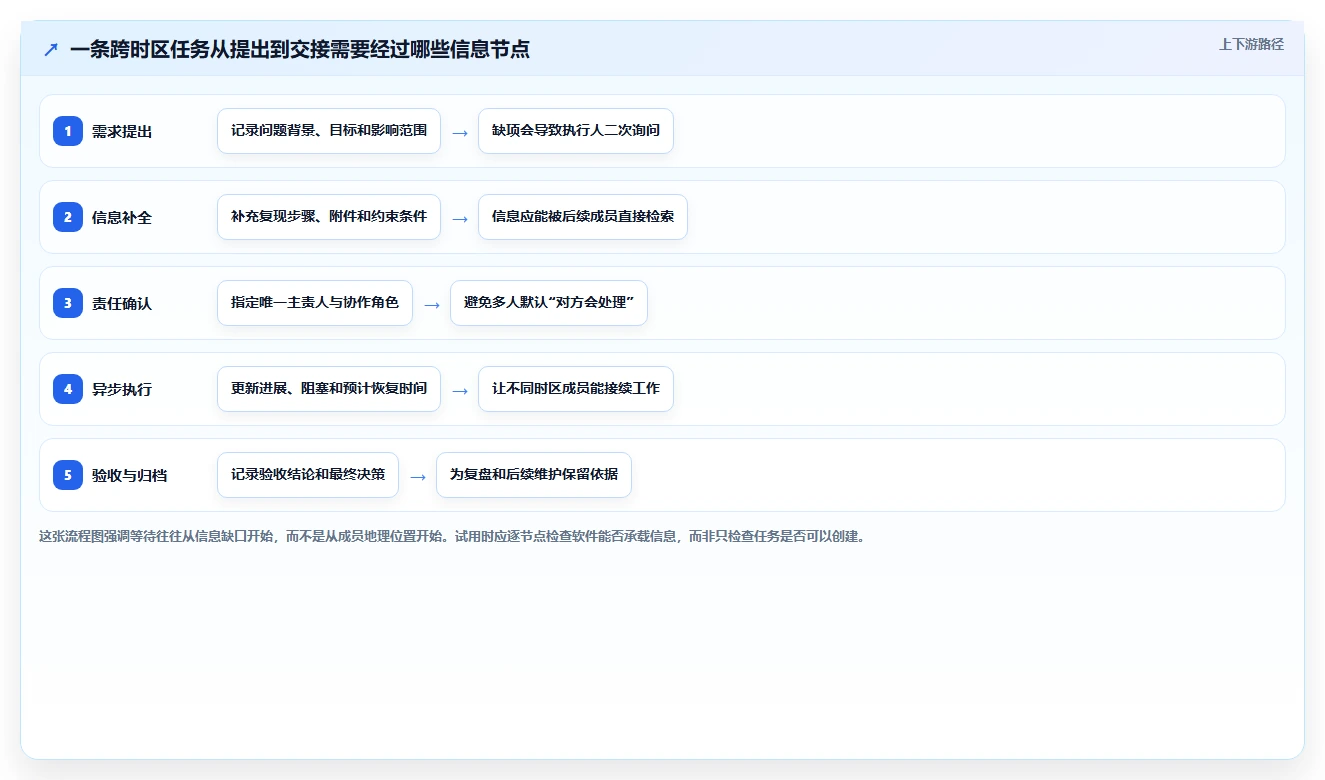Click the 避免多人默认“对方会处理” box

549,303
